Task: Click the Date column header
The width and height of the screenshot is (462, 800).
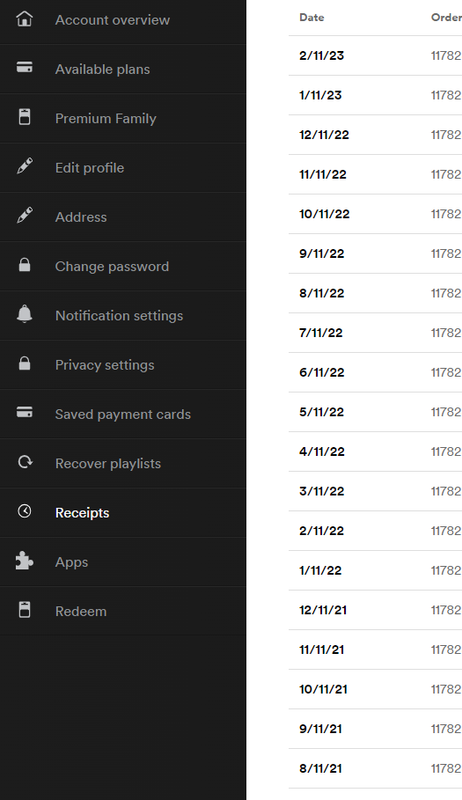Action: (312, 17)
